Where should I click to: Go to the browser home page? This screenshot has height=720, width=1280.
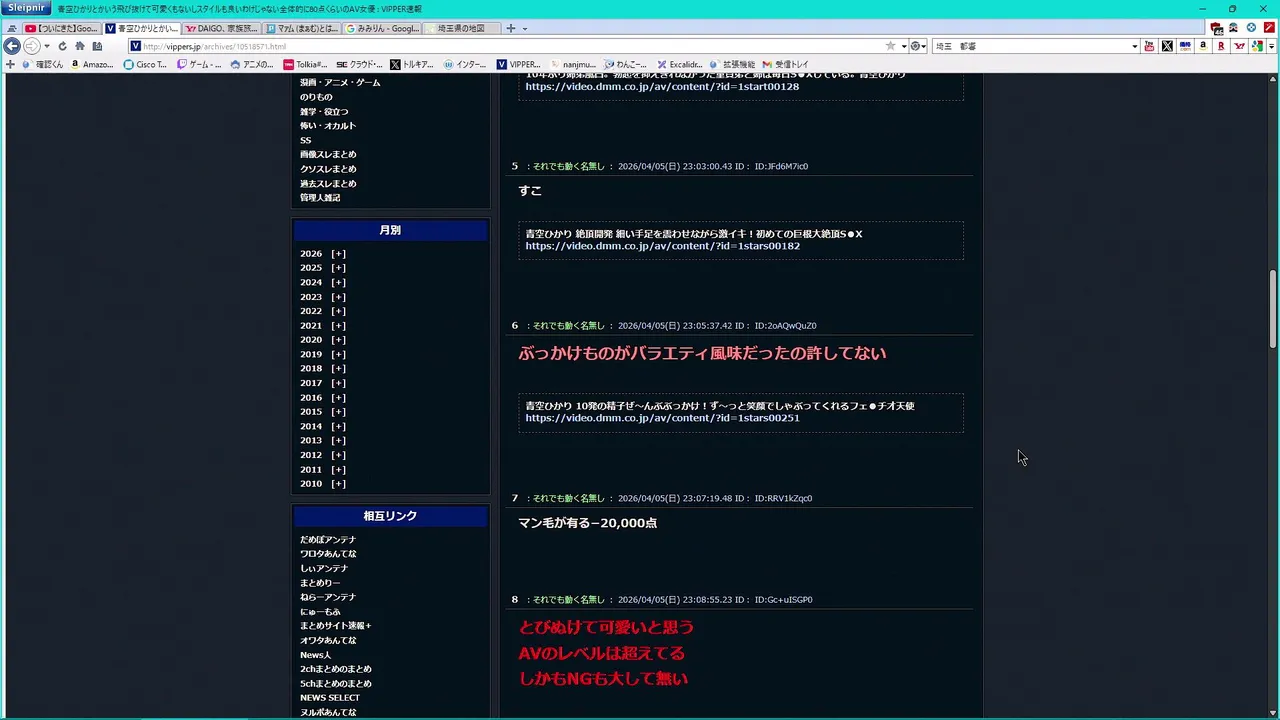[x=80, y=46]
